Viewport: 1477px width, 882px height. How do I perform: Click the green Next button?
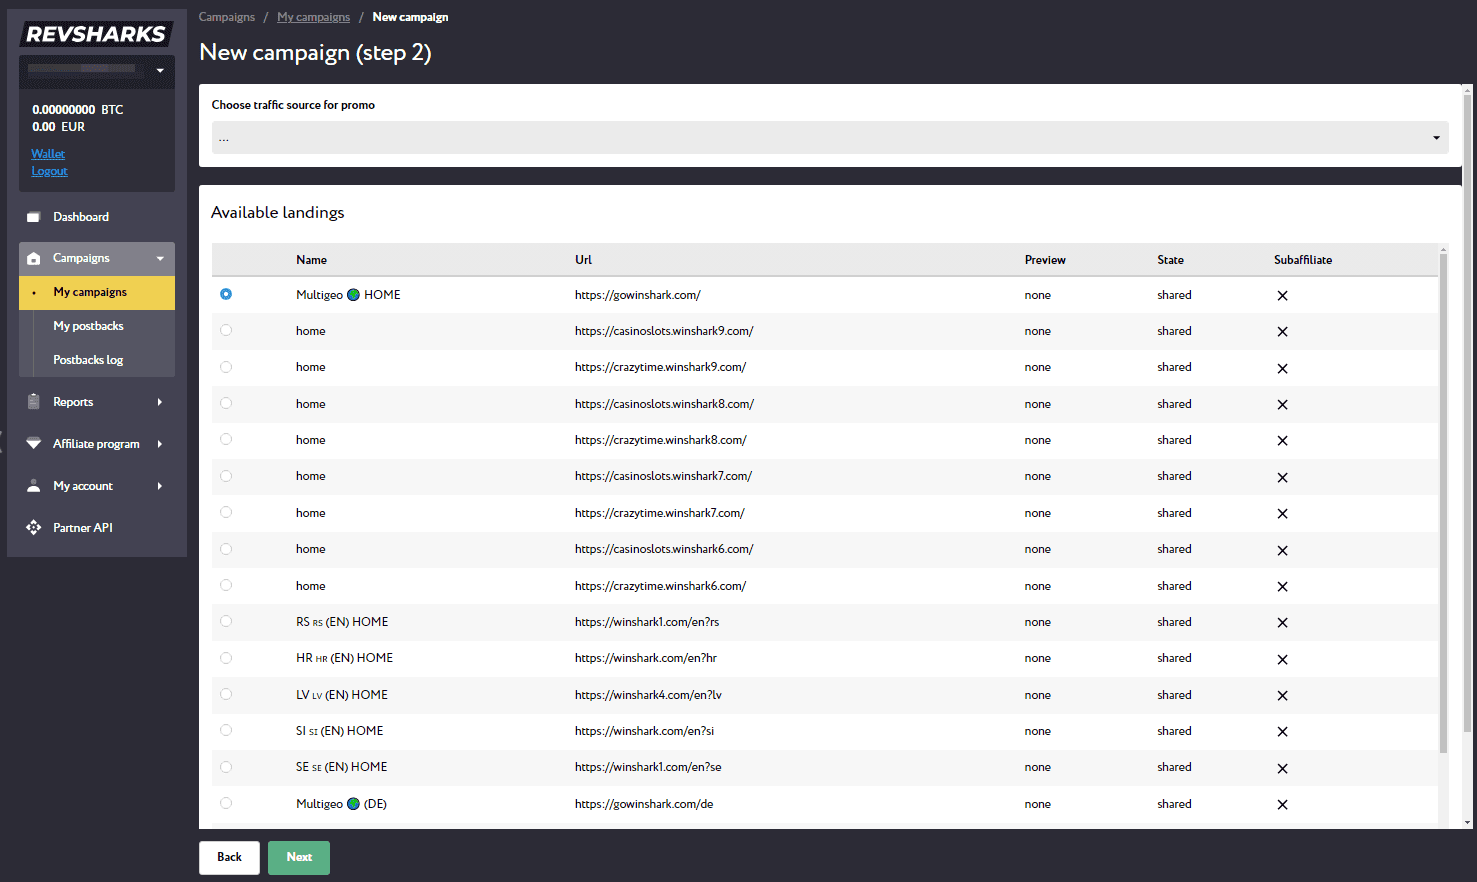pos(299,857)
